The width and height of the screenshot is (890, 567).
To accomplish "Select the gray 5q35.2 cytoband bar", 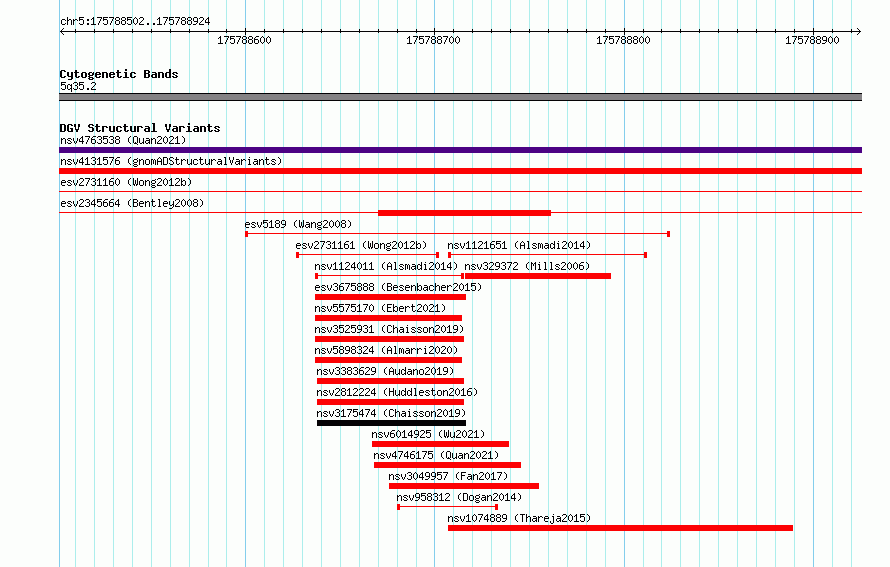I will click(460, 97).
